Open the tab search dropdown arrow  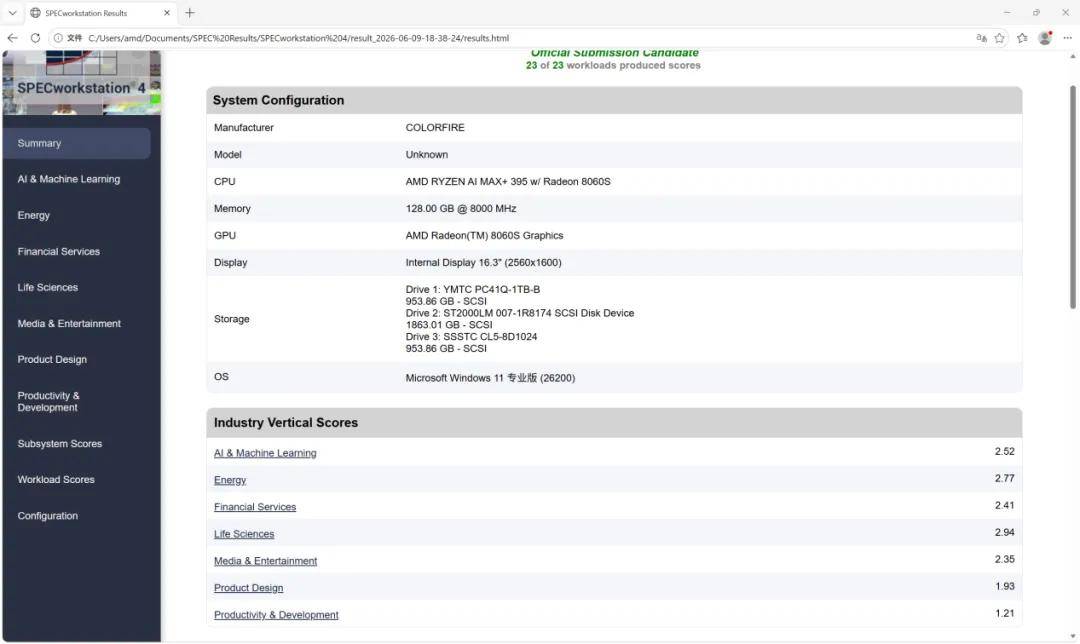[x=12, y=12]
